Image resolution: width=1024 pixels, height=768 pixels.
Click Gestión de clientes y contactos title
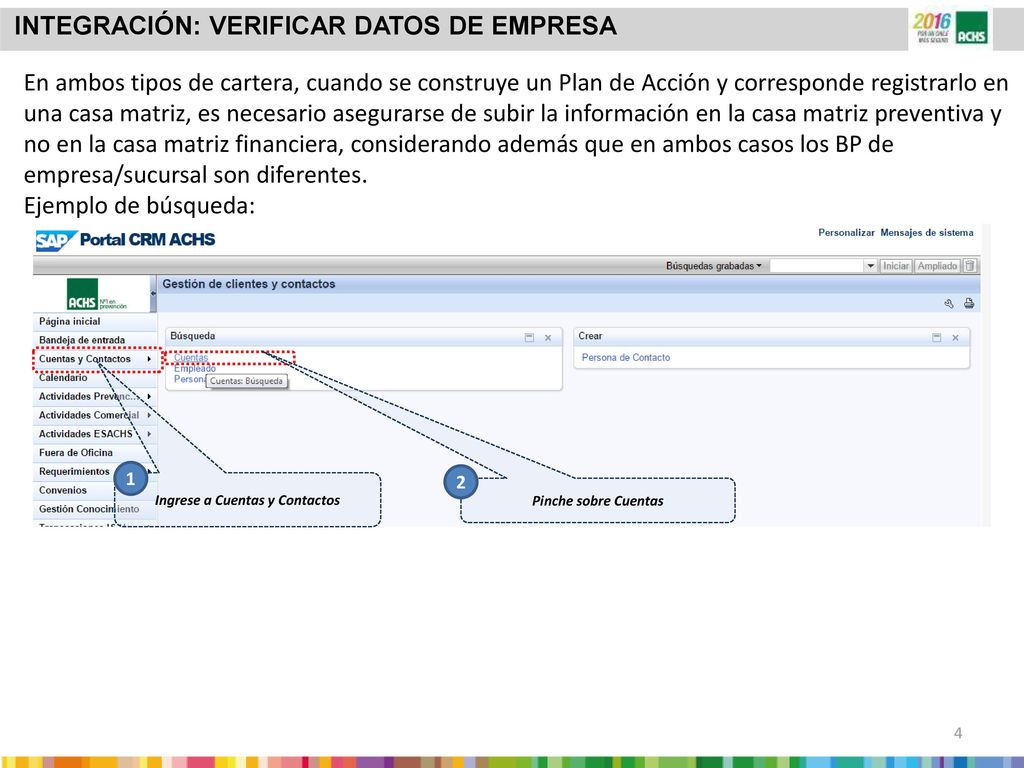pos(249,284)
